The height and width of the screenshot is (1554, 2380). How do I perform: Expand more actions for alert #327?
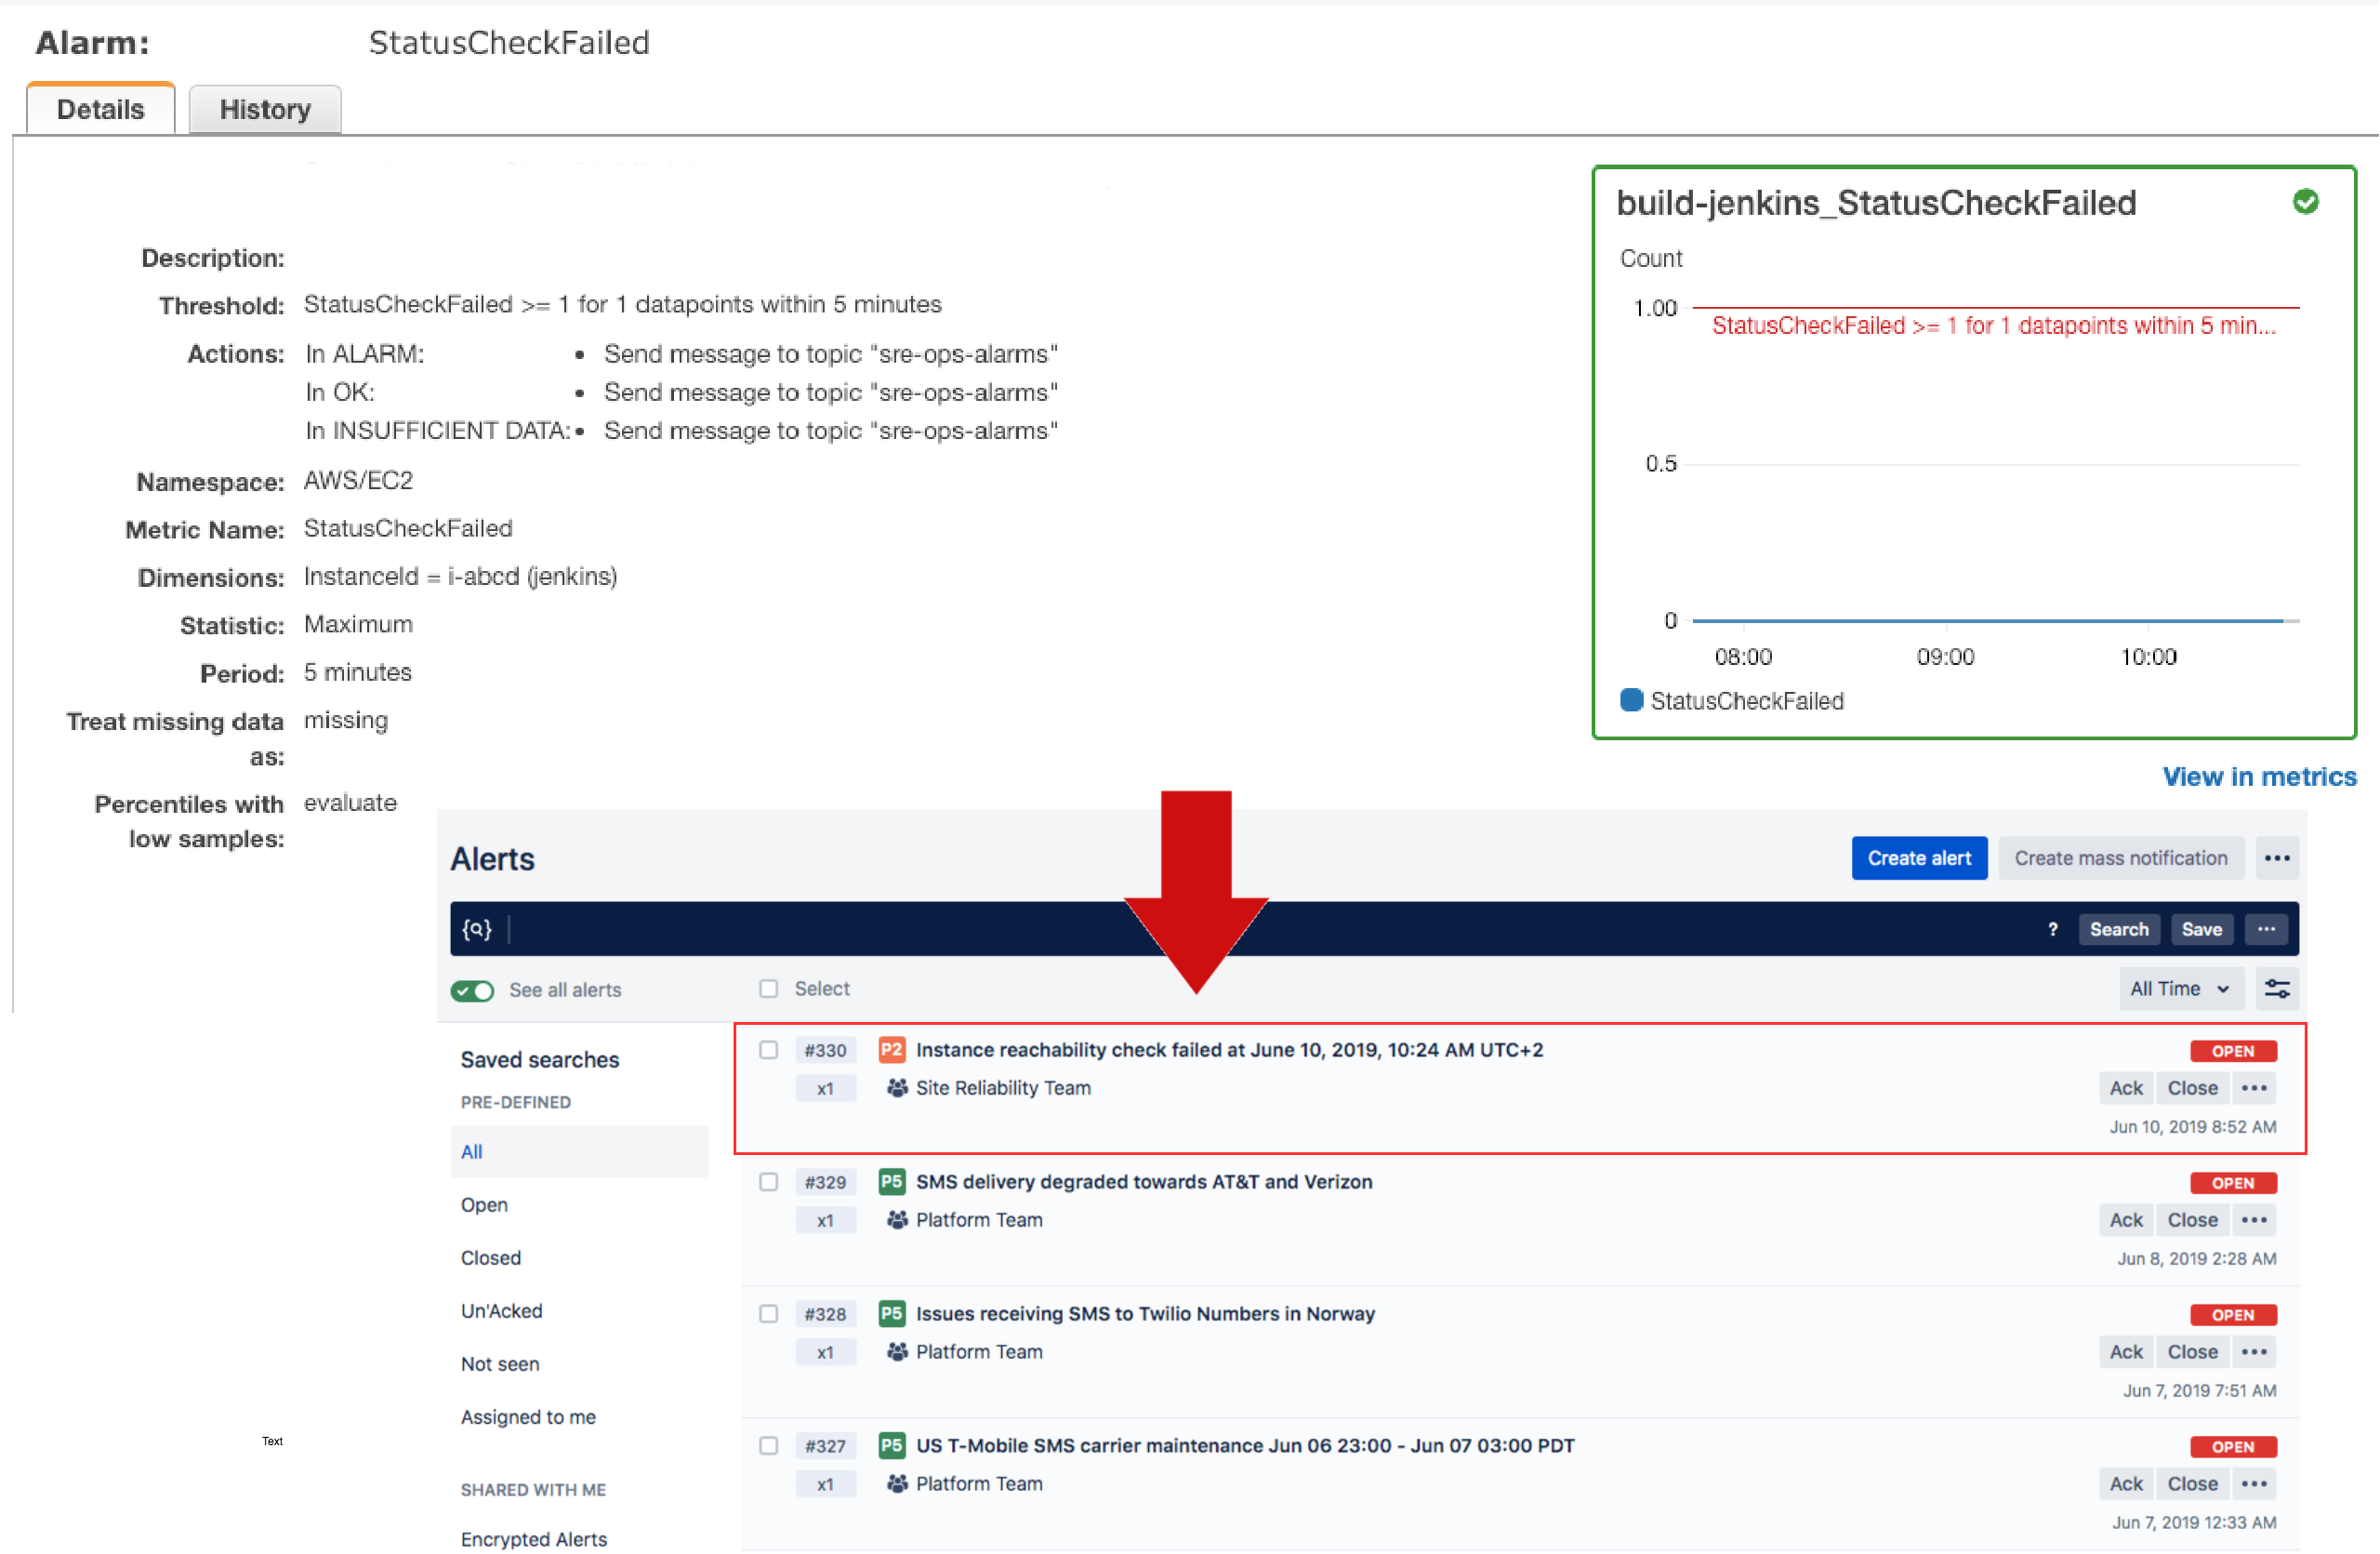2254,1484
